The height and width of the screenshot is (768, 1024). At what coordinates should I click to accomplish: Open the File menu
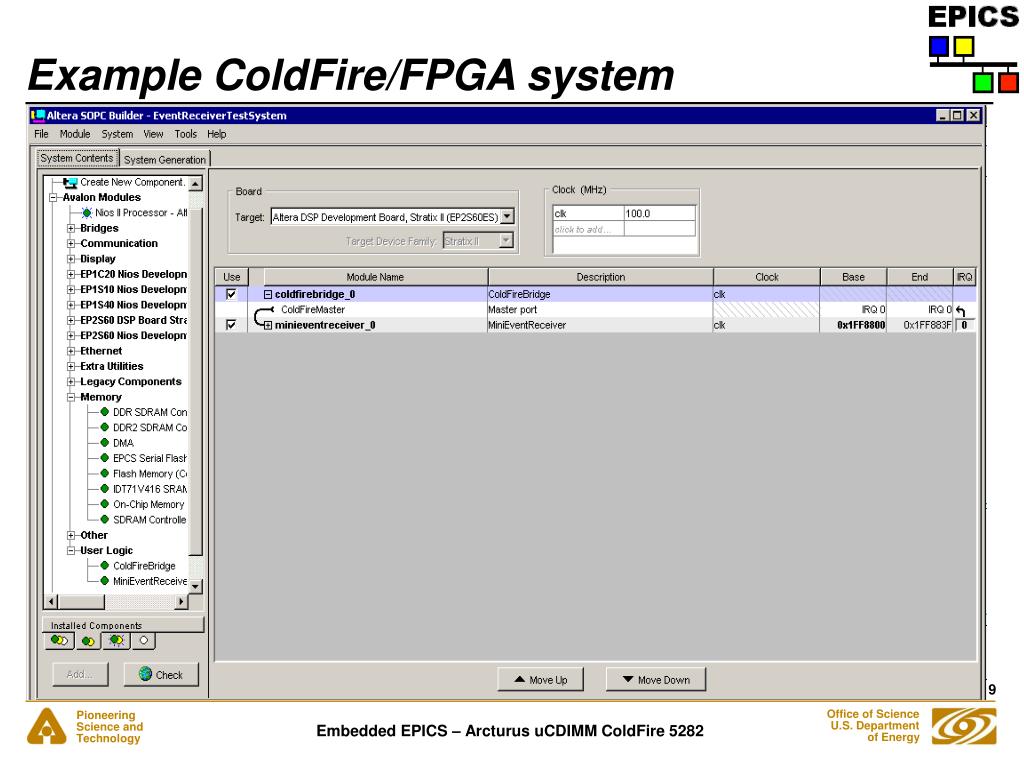point(41,134)
